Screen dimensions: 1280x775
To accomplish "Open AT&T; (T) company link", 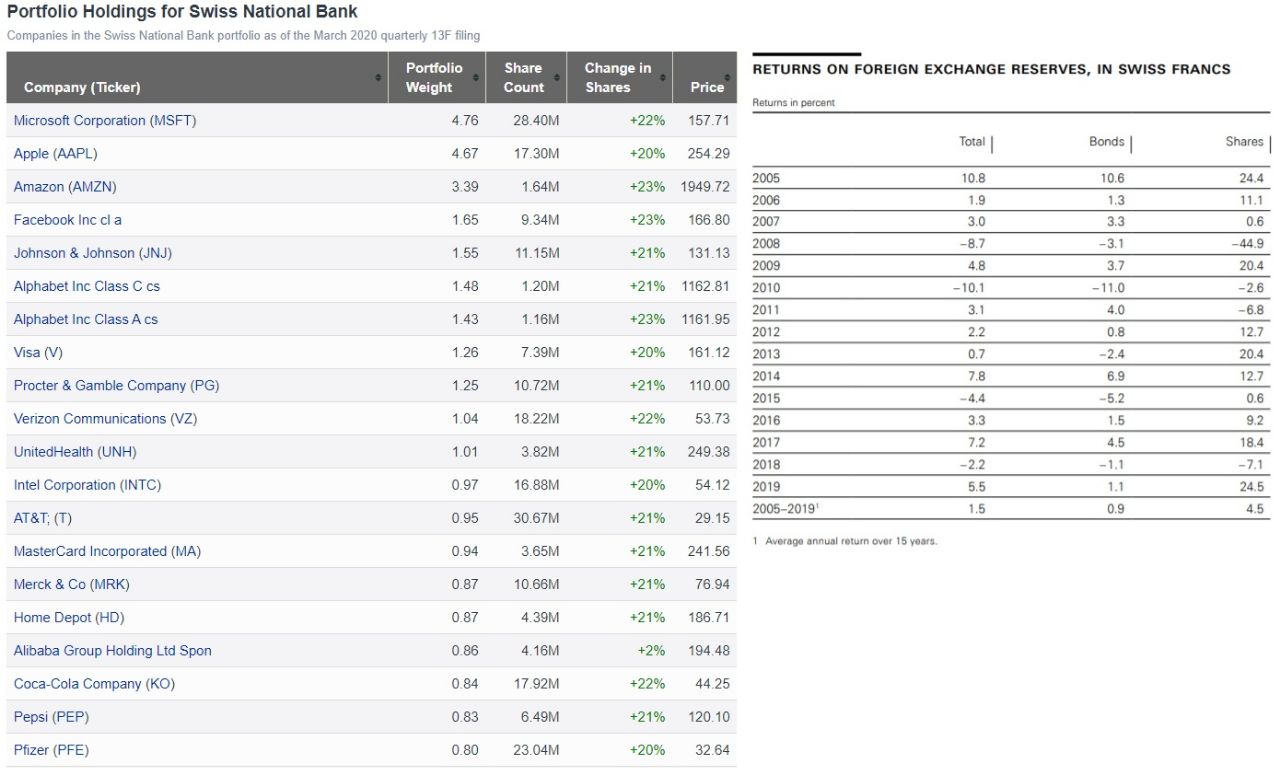I will 43,518.
